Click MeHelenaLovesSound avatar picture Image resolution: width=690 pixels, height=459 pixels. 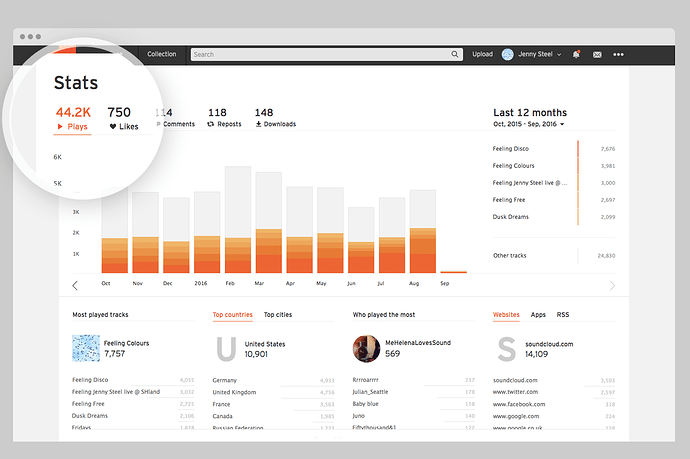pyautogui.click(x=367, y=348)
